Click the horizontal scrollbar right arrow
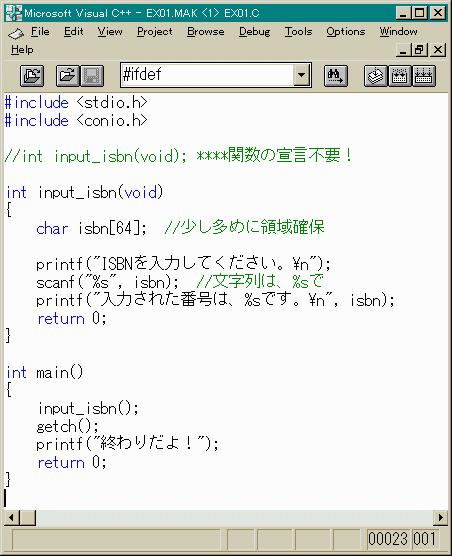 click(441, 518)
